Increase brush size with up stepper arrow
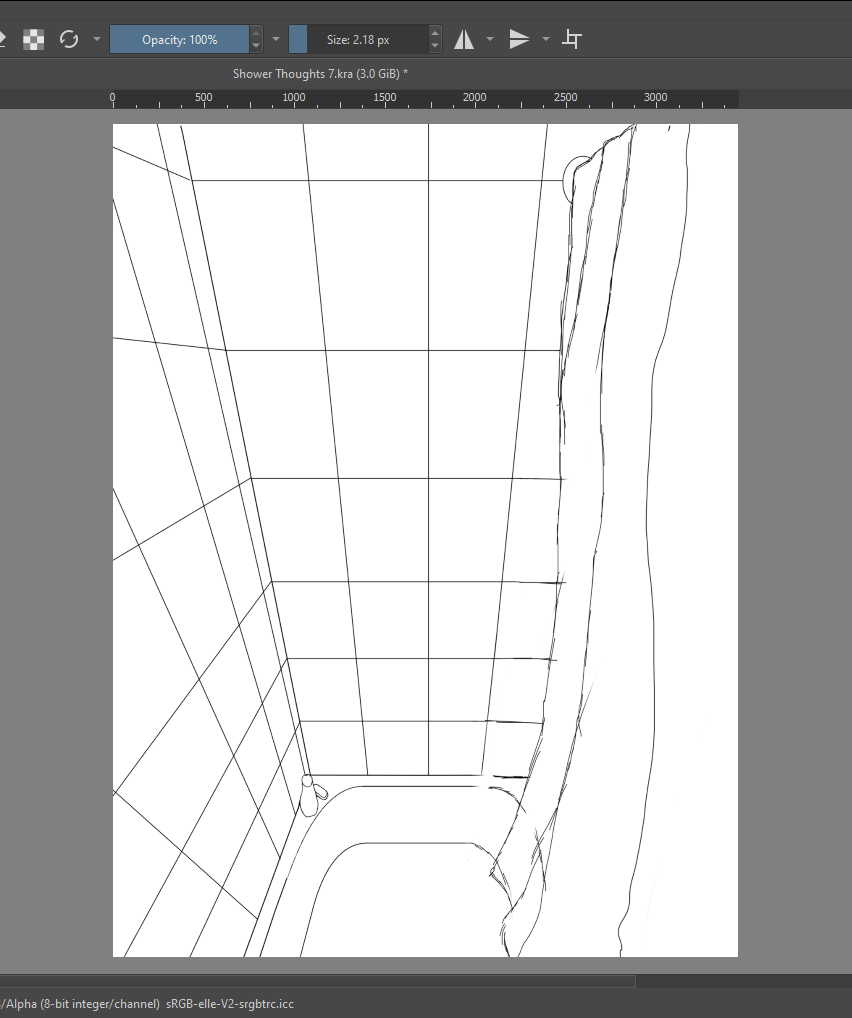The height and width of the screenshot is (1018, 852). 435,32
